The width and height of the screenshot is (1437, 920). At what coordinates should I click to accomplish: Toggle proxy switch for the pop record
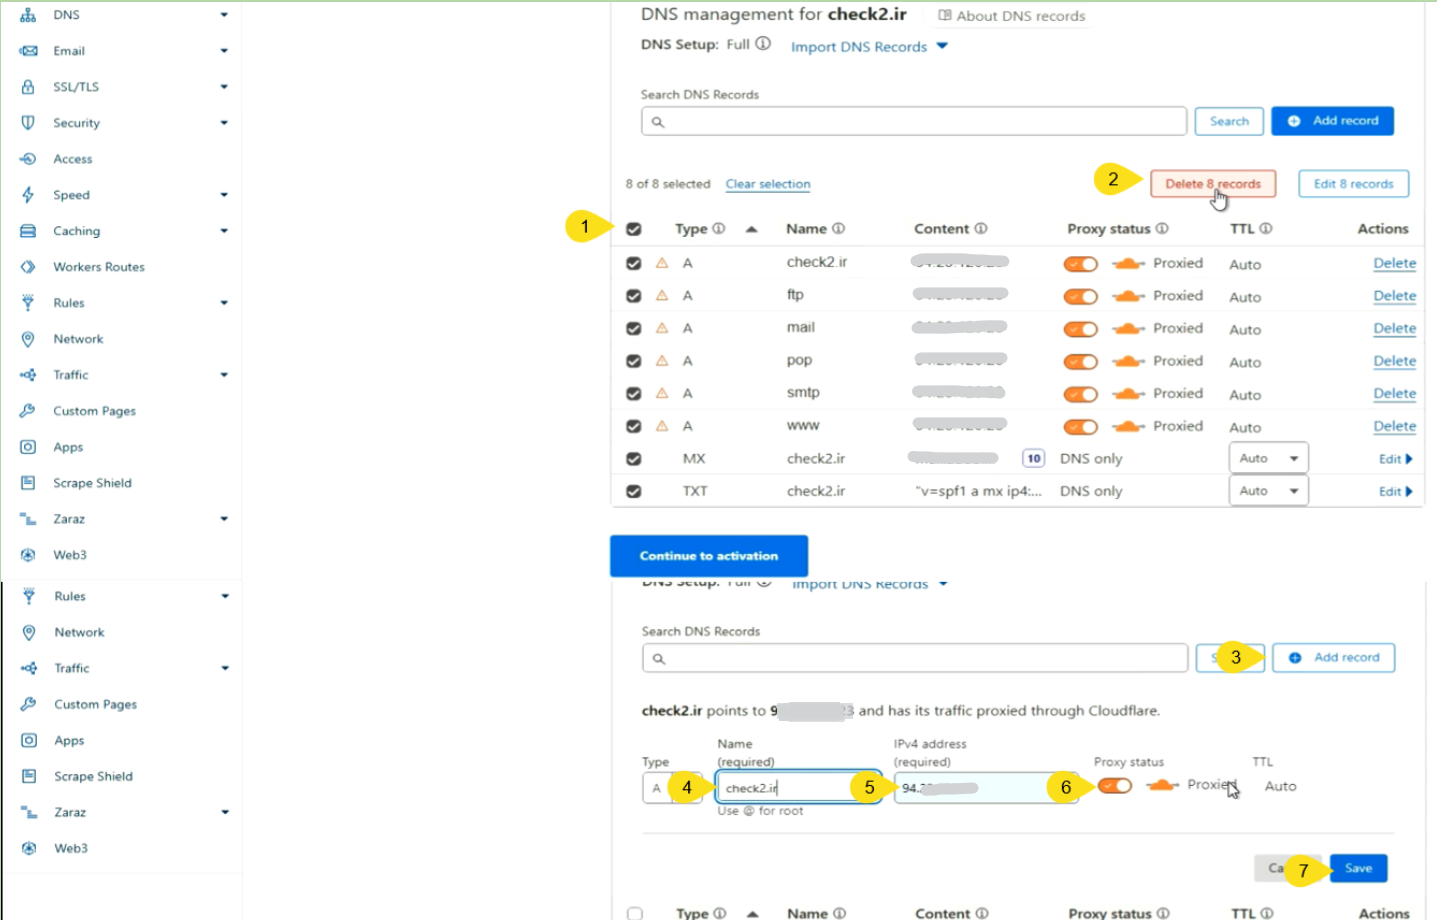click(1081, 361)
